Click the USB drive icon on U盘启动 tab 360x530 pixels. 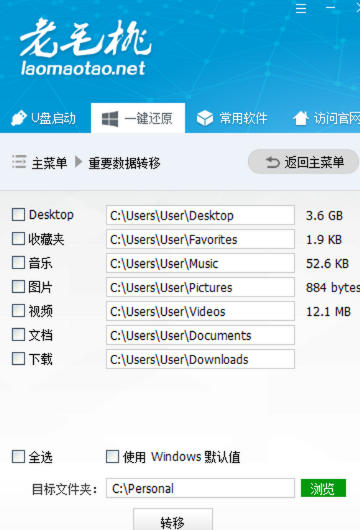point(19,118)
